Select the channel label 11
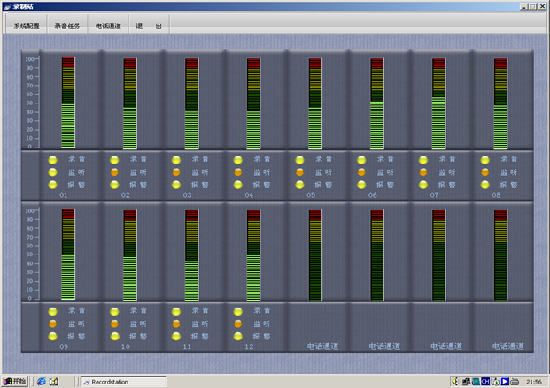This screenshot has width=550, height=388. 187,347
